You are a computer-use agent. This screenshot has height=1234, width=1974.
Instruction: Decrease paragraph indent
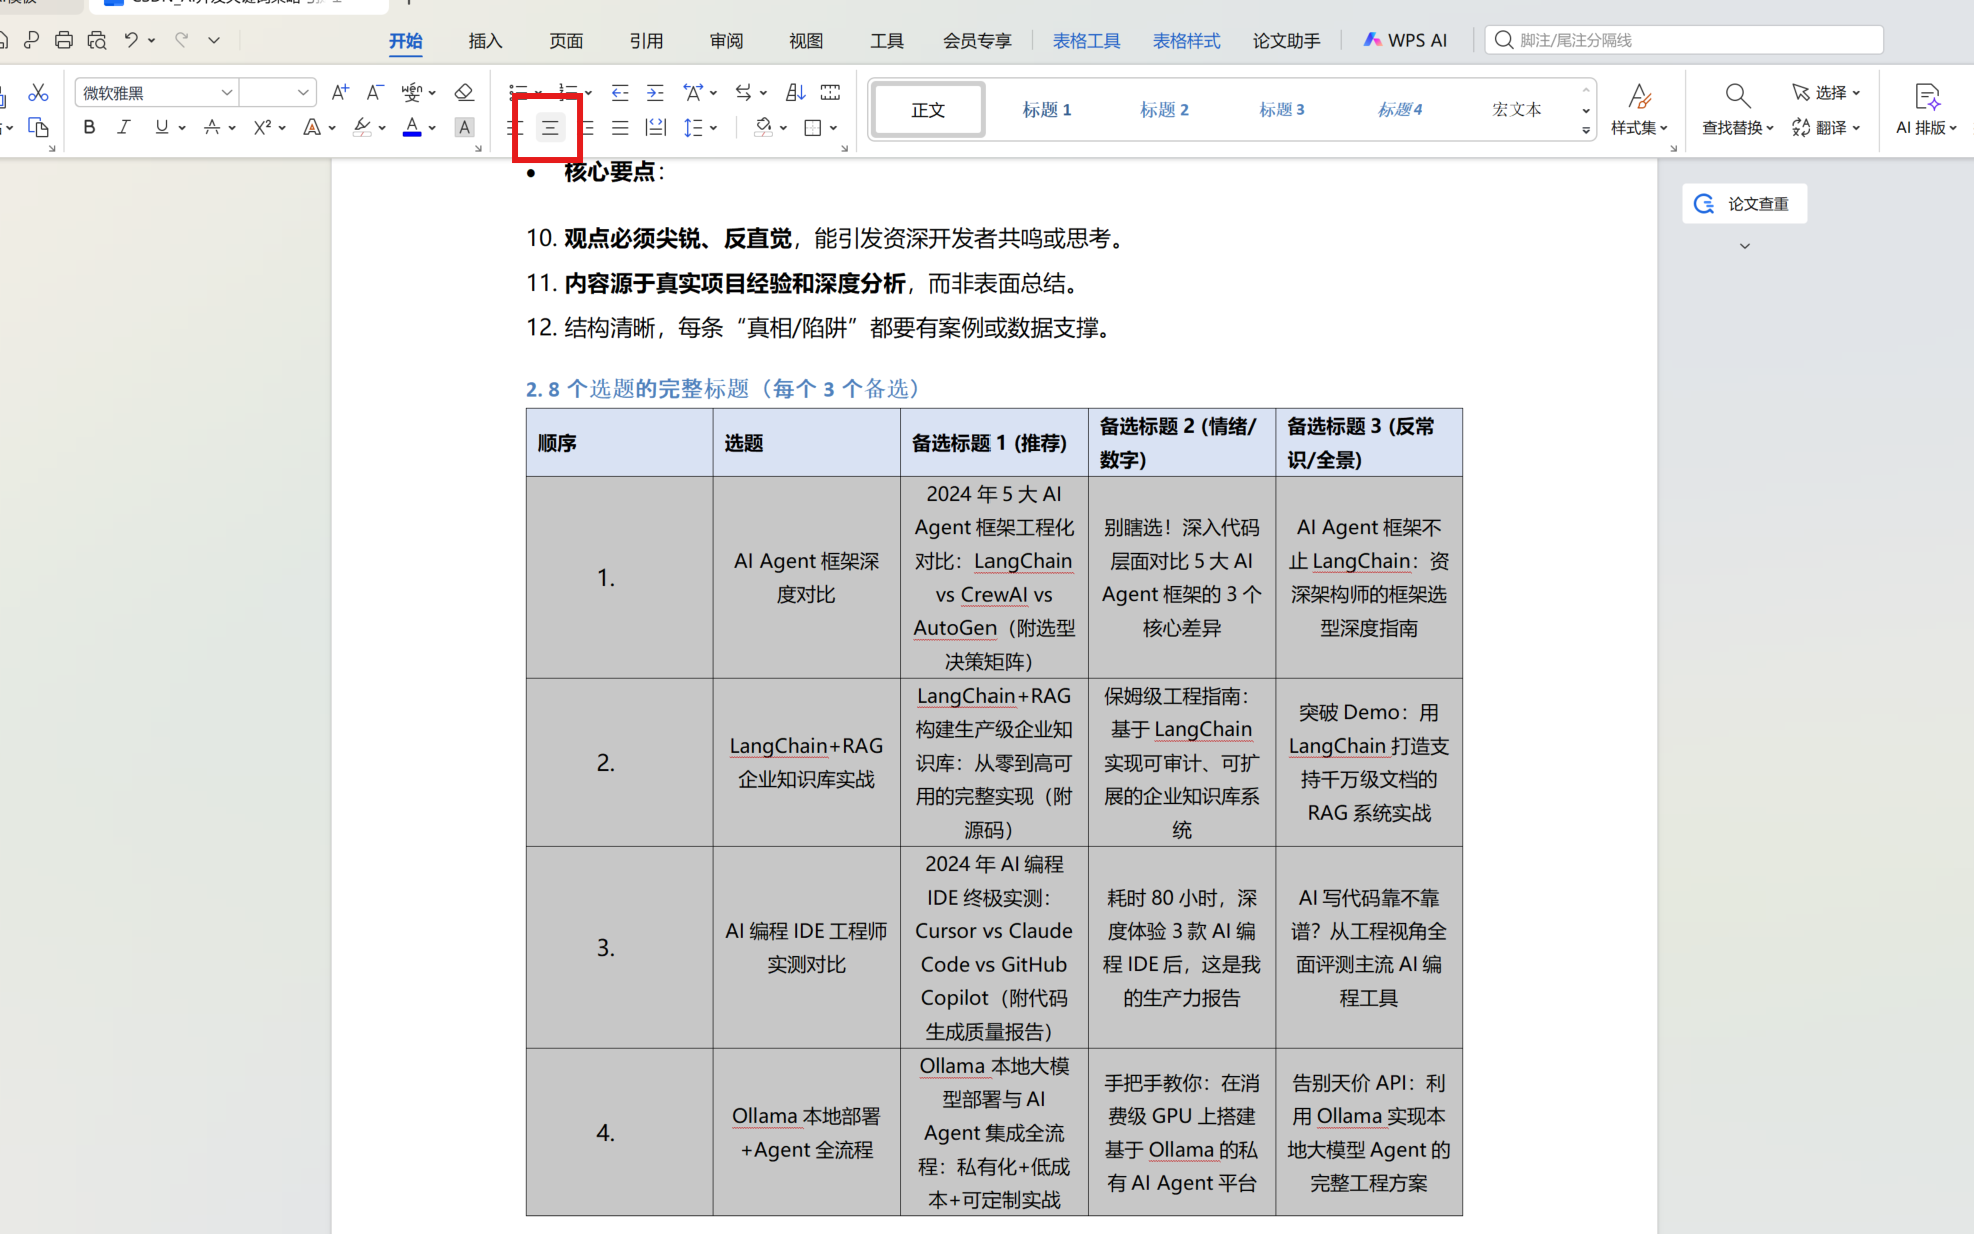(x=620, y=92)
